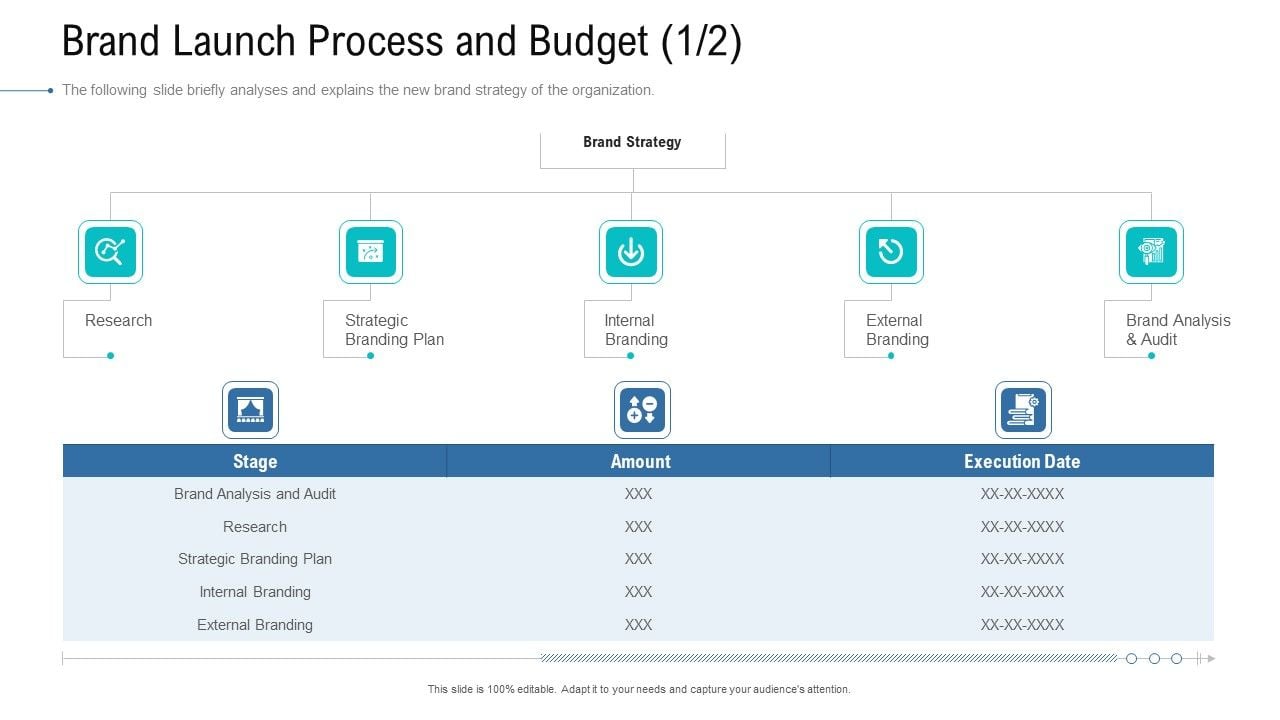
Task: Click the Amount column header
Action: point(640,461)
